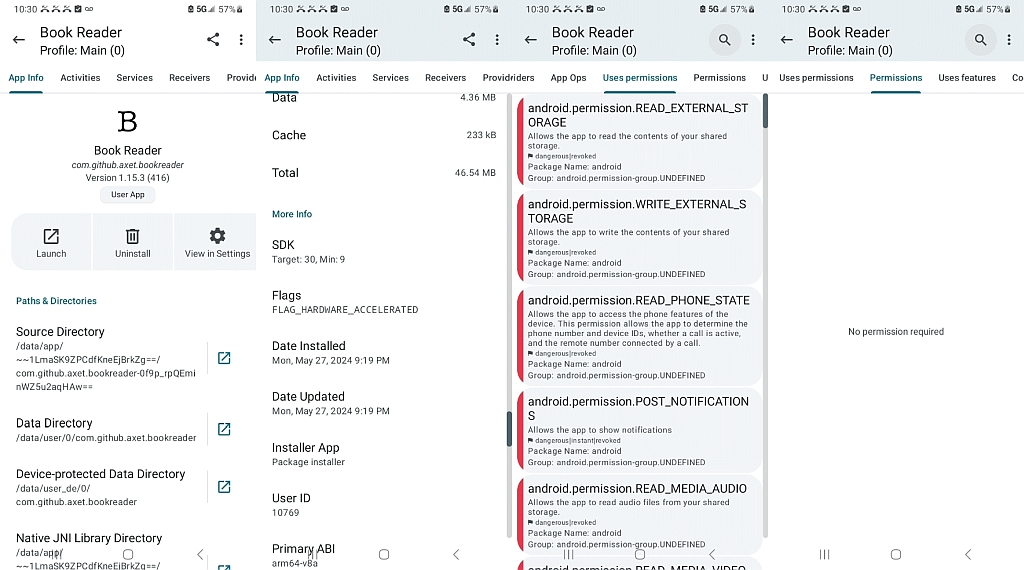
Task: Select App Info tab on More Info screen
Action: pos(282,78)
